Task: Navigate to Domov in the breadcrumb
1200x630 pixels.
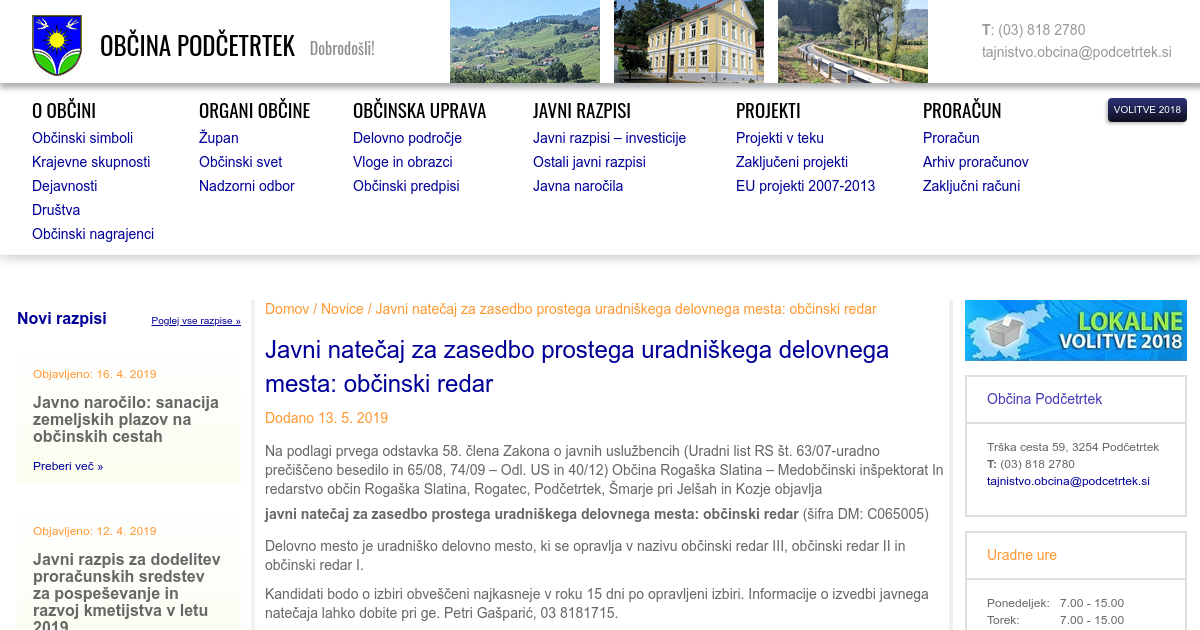Action: 287,309
